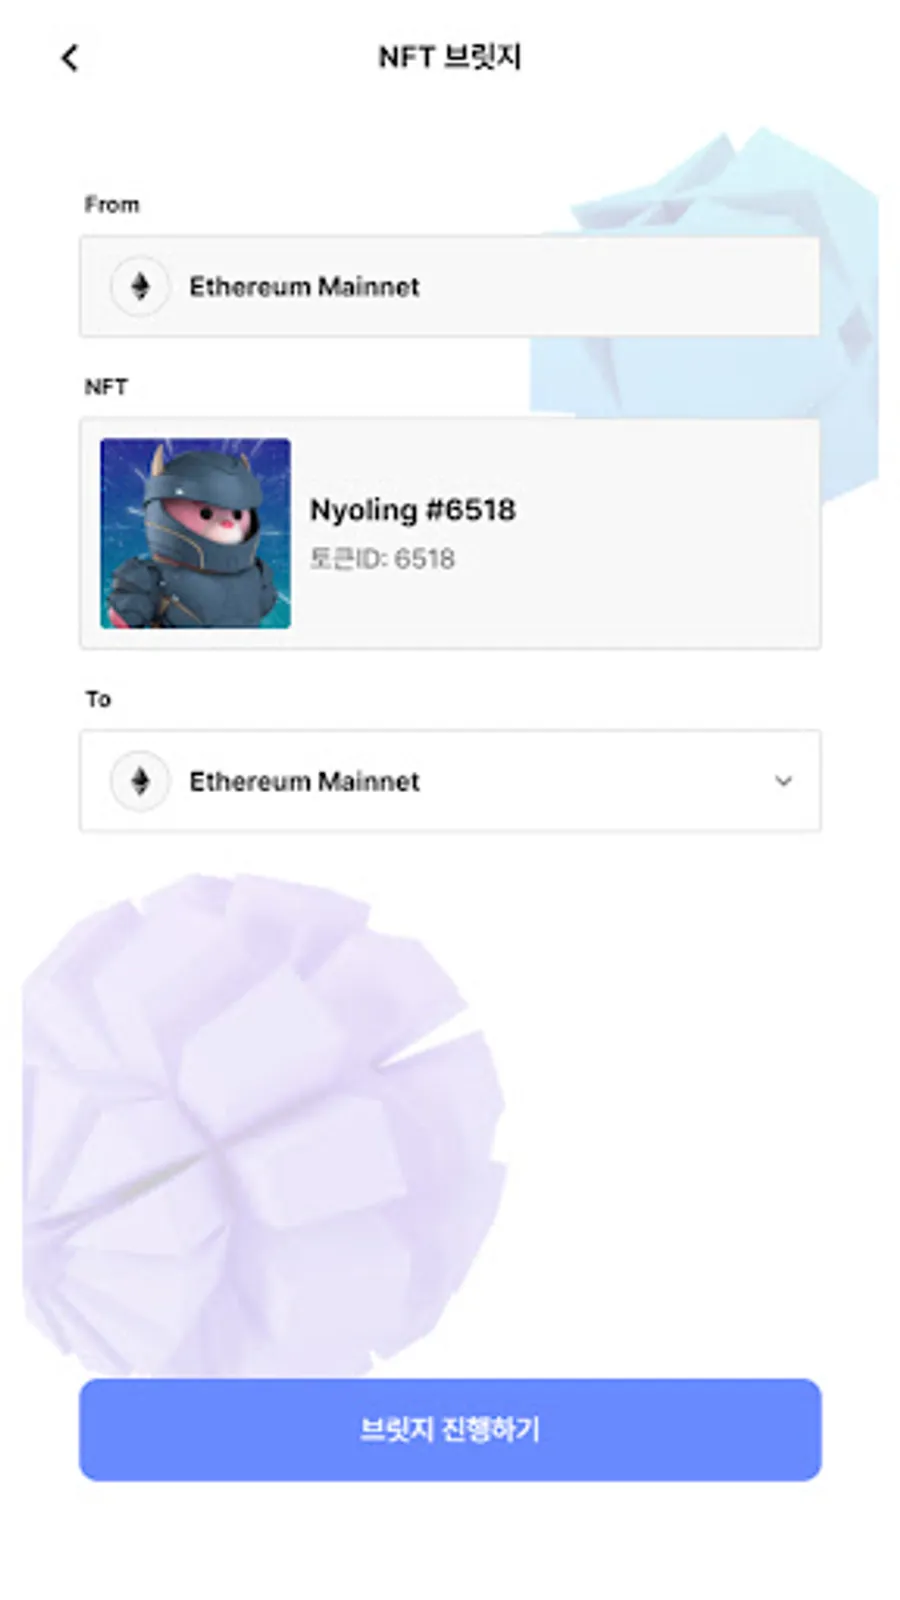This screenshot has width=900, height=1600.
Task: Open the Nyoling helmet character thumbnail
Action: (195, 533)
